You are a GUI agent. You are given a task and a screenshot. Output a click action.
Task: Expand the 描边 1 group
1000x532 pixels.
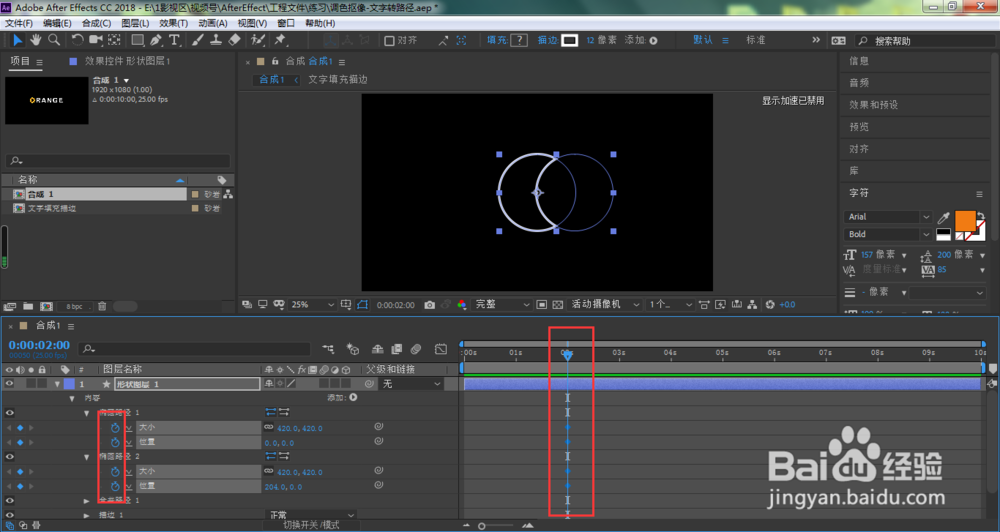(x=87, y=515)
